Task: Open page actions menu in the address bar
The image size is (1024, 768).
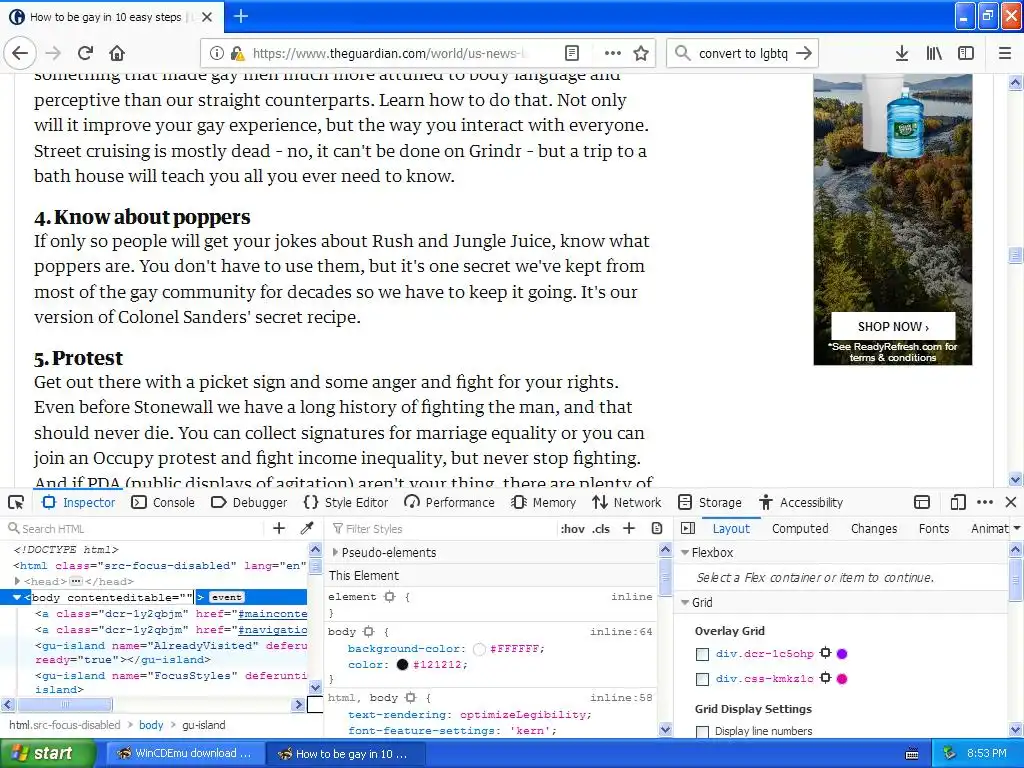Action: [x=613, y=54]
